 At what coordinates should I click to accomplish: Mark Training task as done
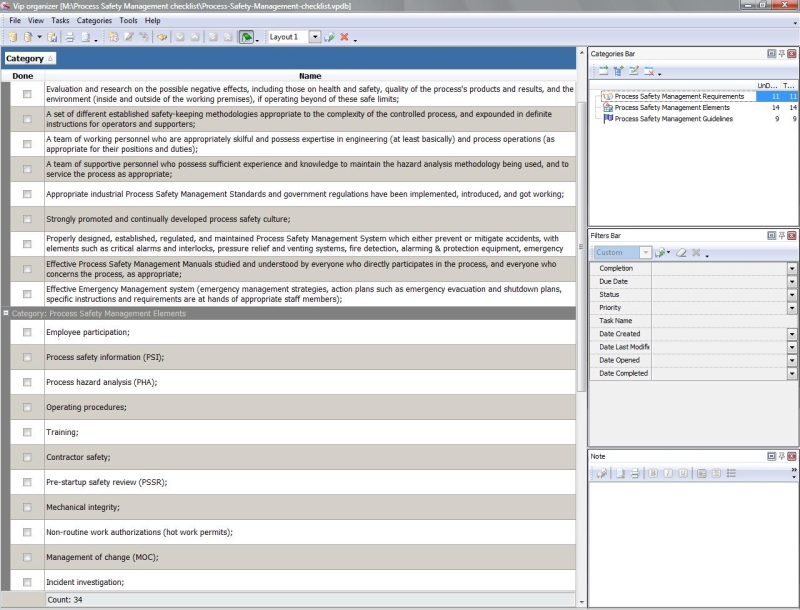[x=27, y=432]
